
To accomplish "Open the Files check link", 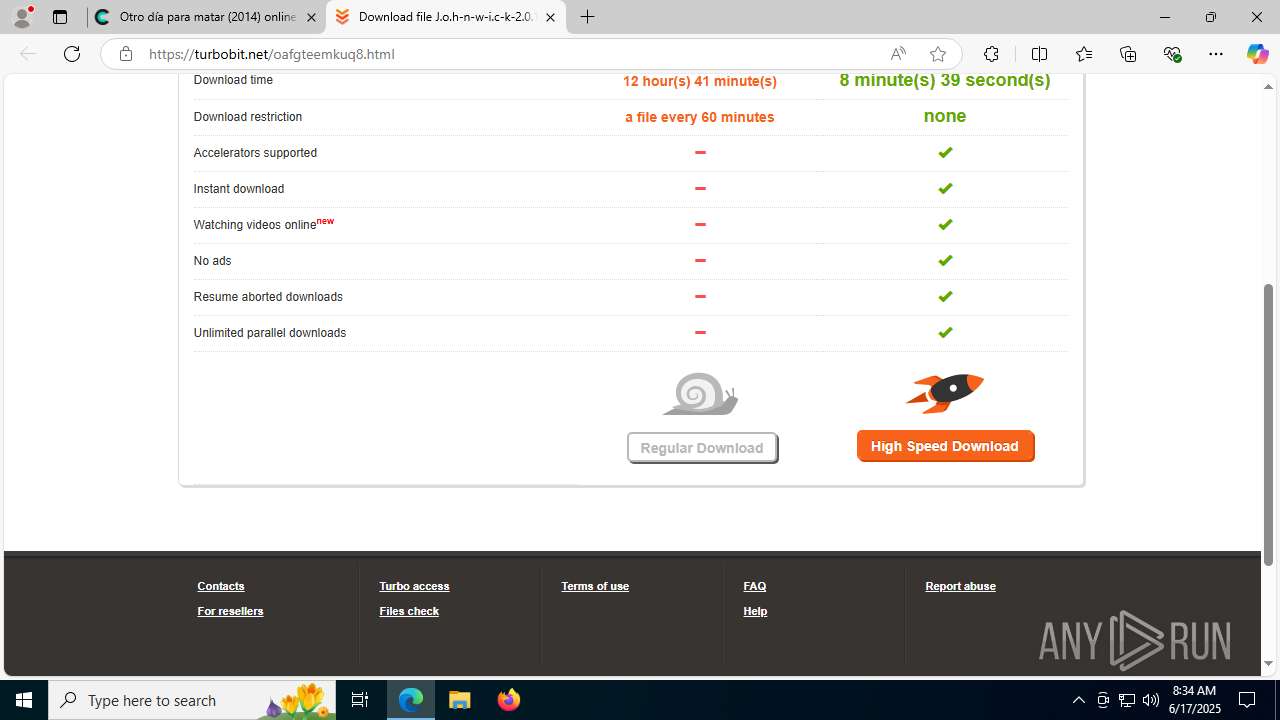I will point(409,611).
